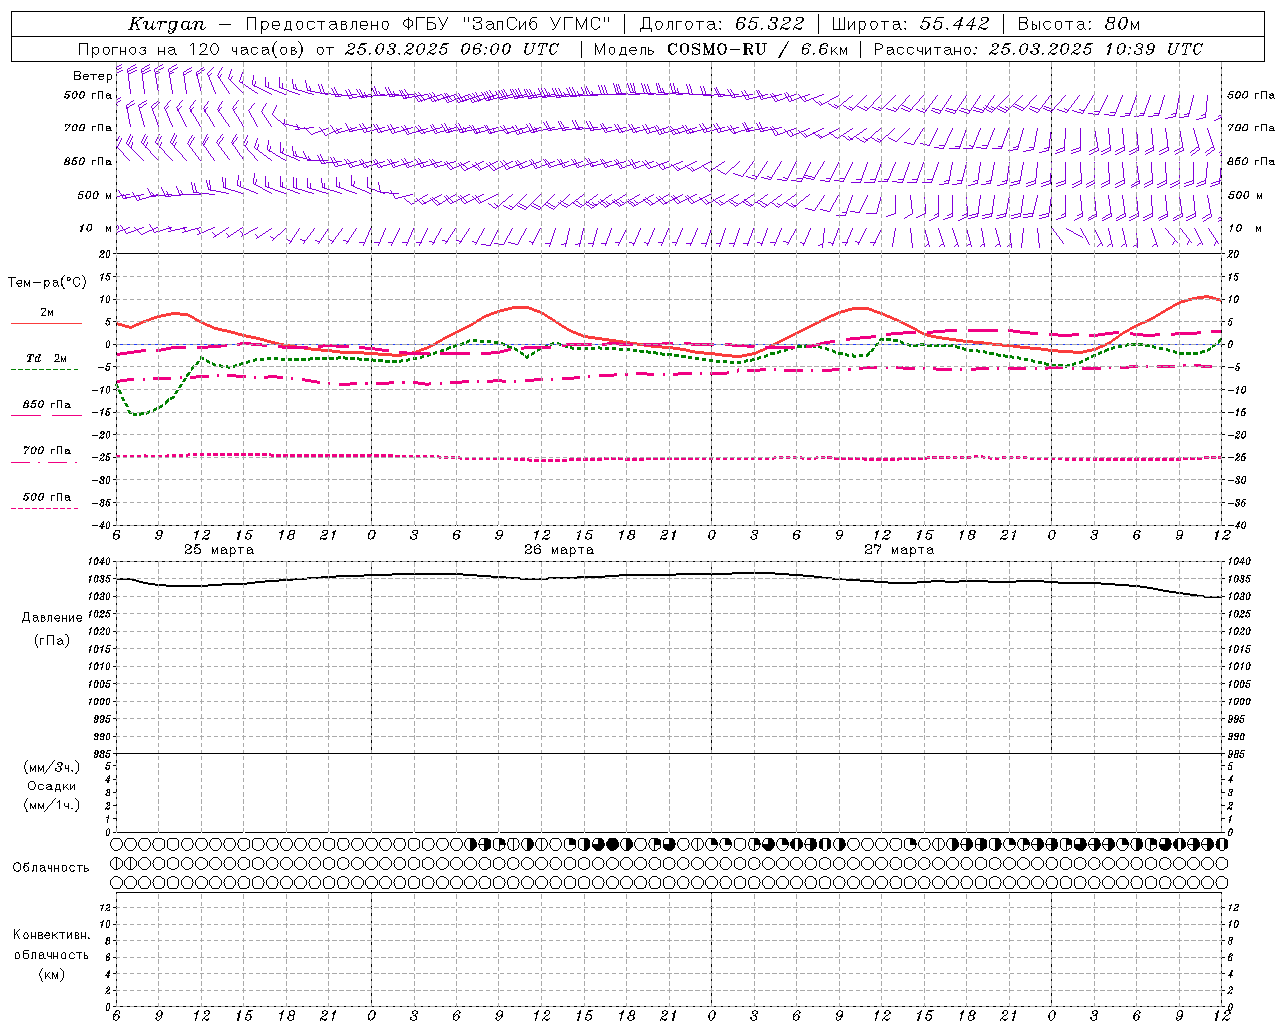The height and width of the screenshot is (1024, 1280).
Task: Click "1040" on left pressure axis
Action: click(101, 561)
